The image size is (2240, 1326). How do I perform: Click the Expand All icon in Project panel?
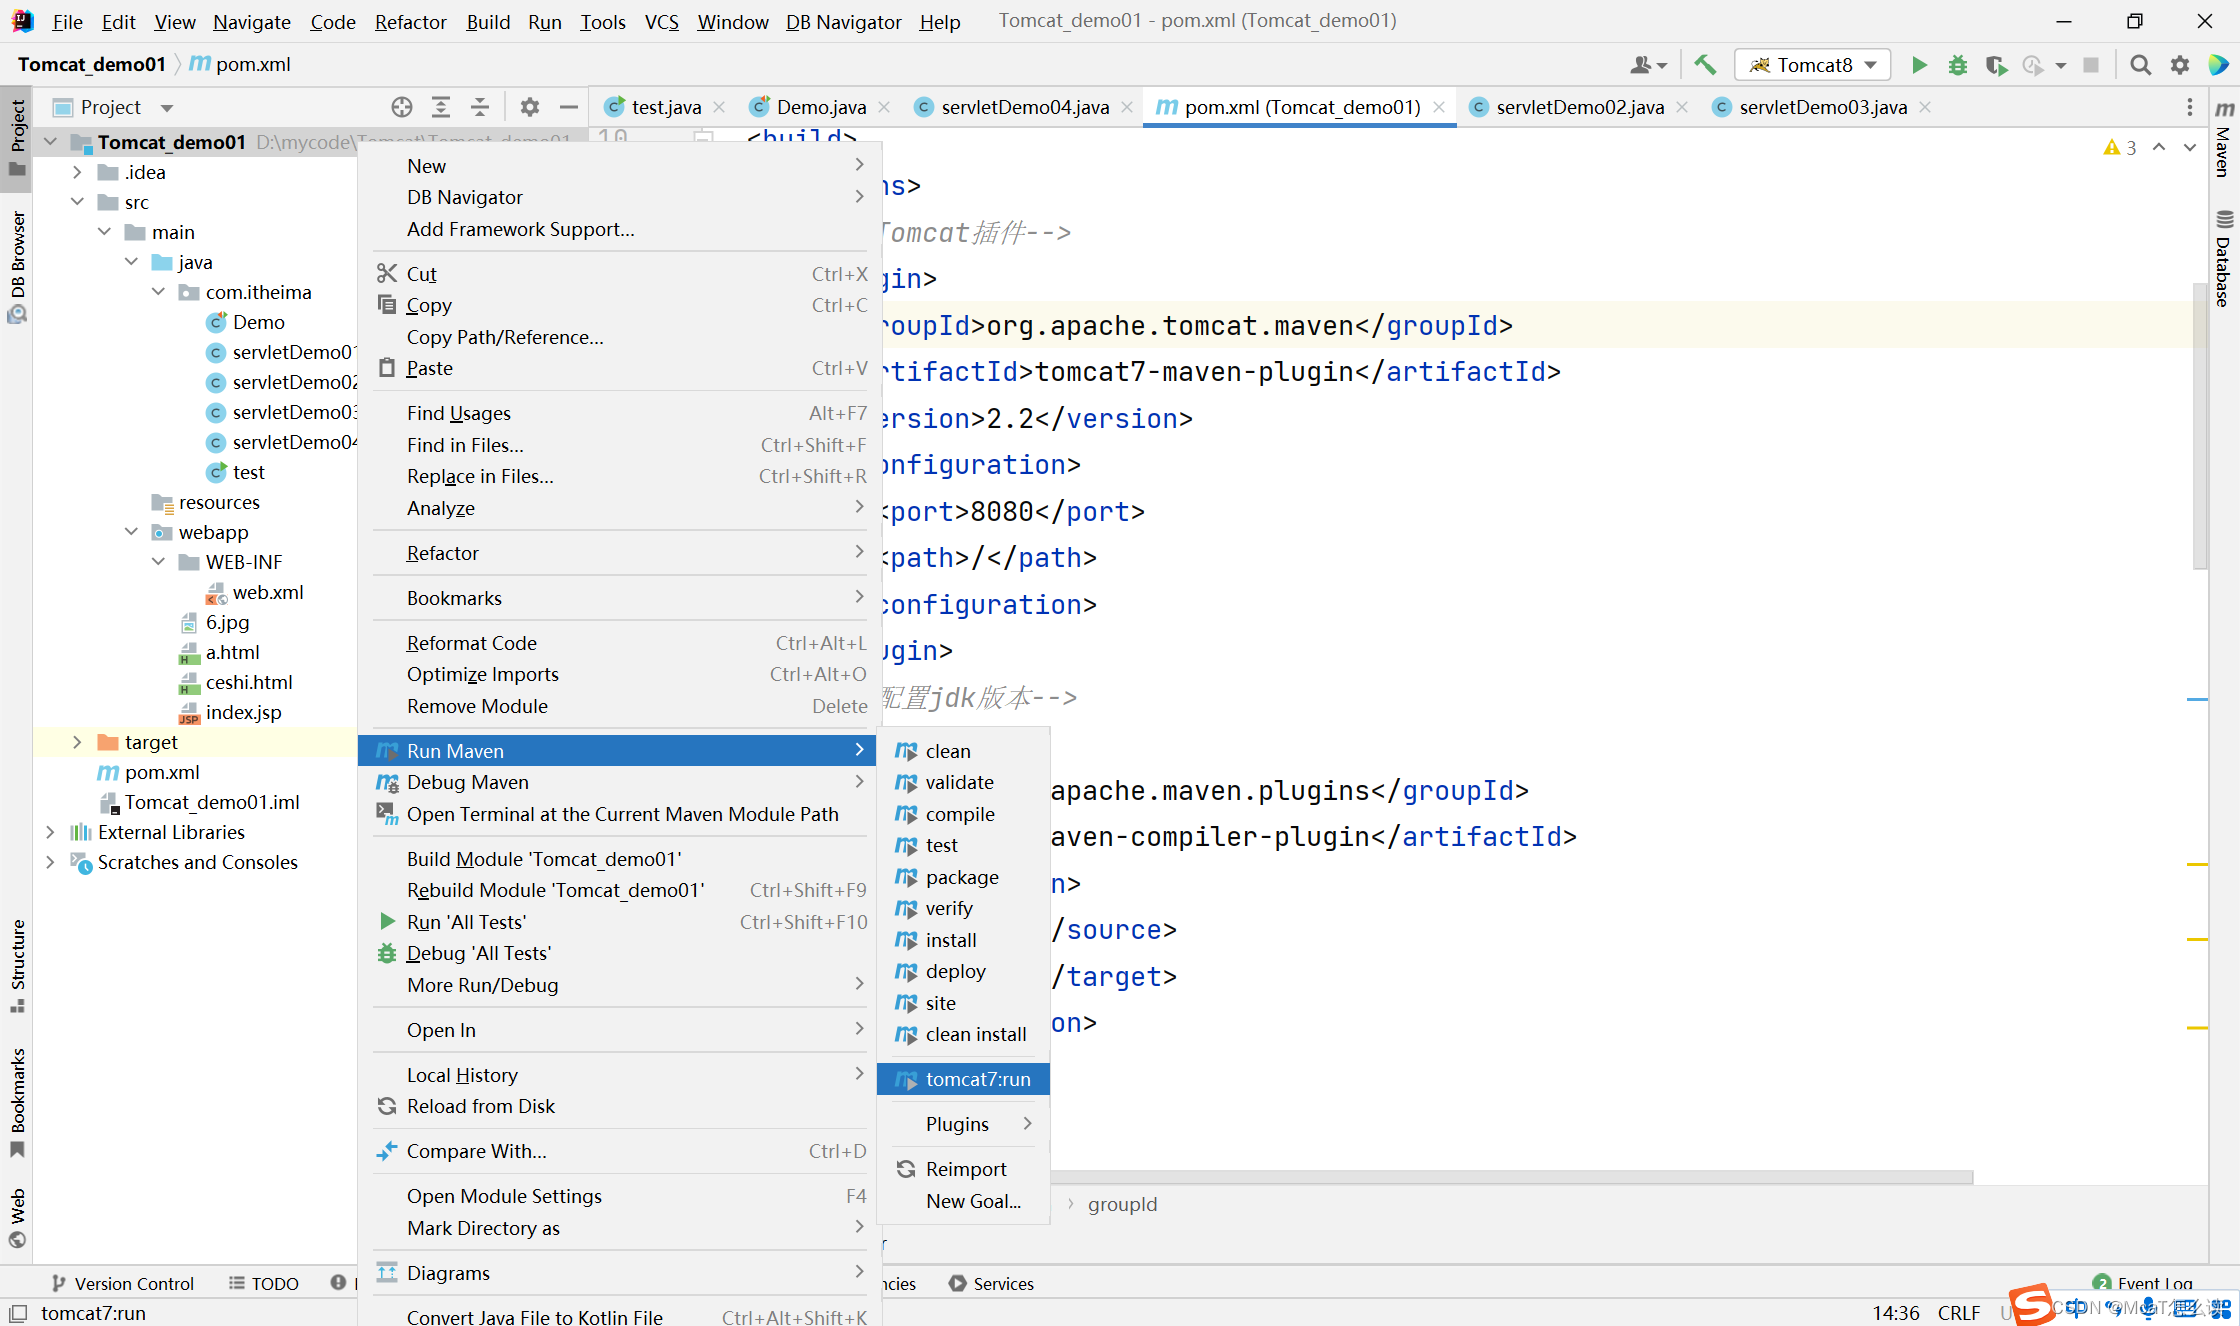[x=441, y=107]
